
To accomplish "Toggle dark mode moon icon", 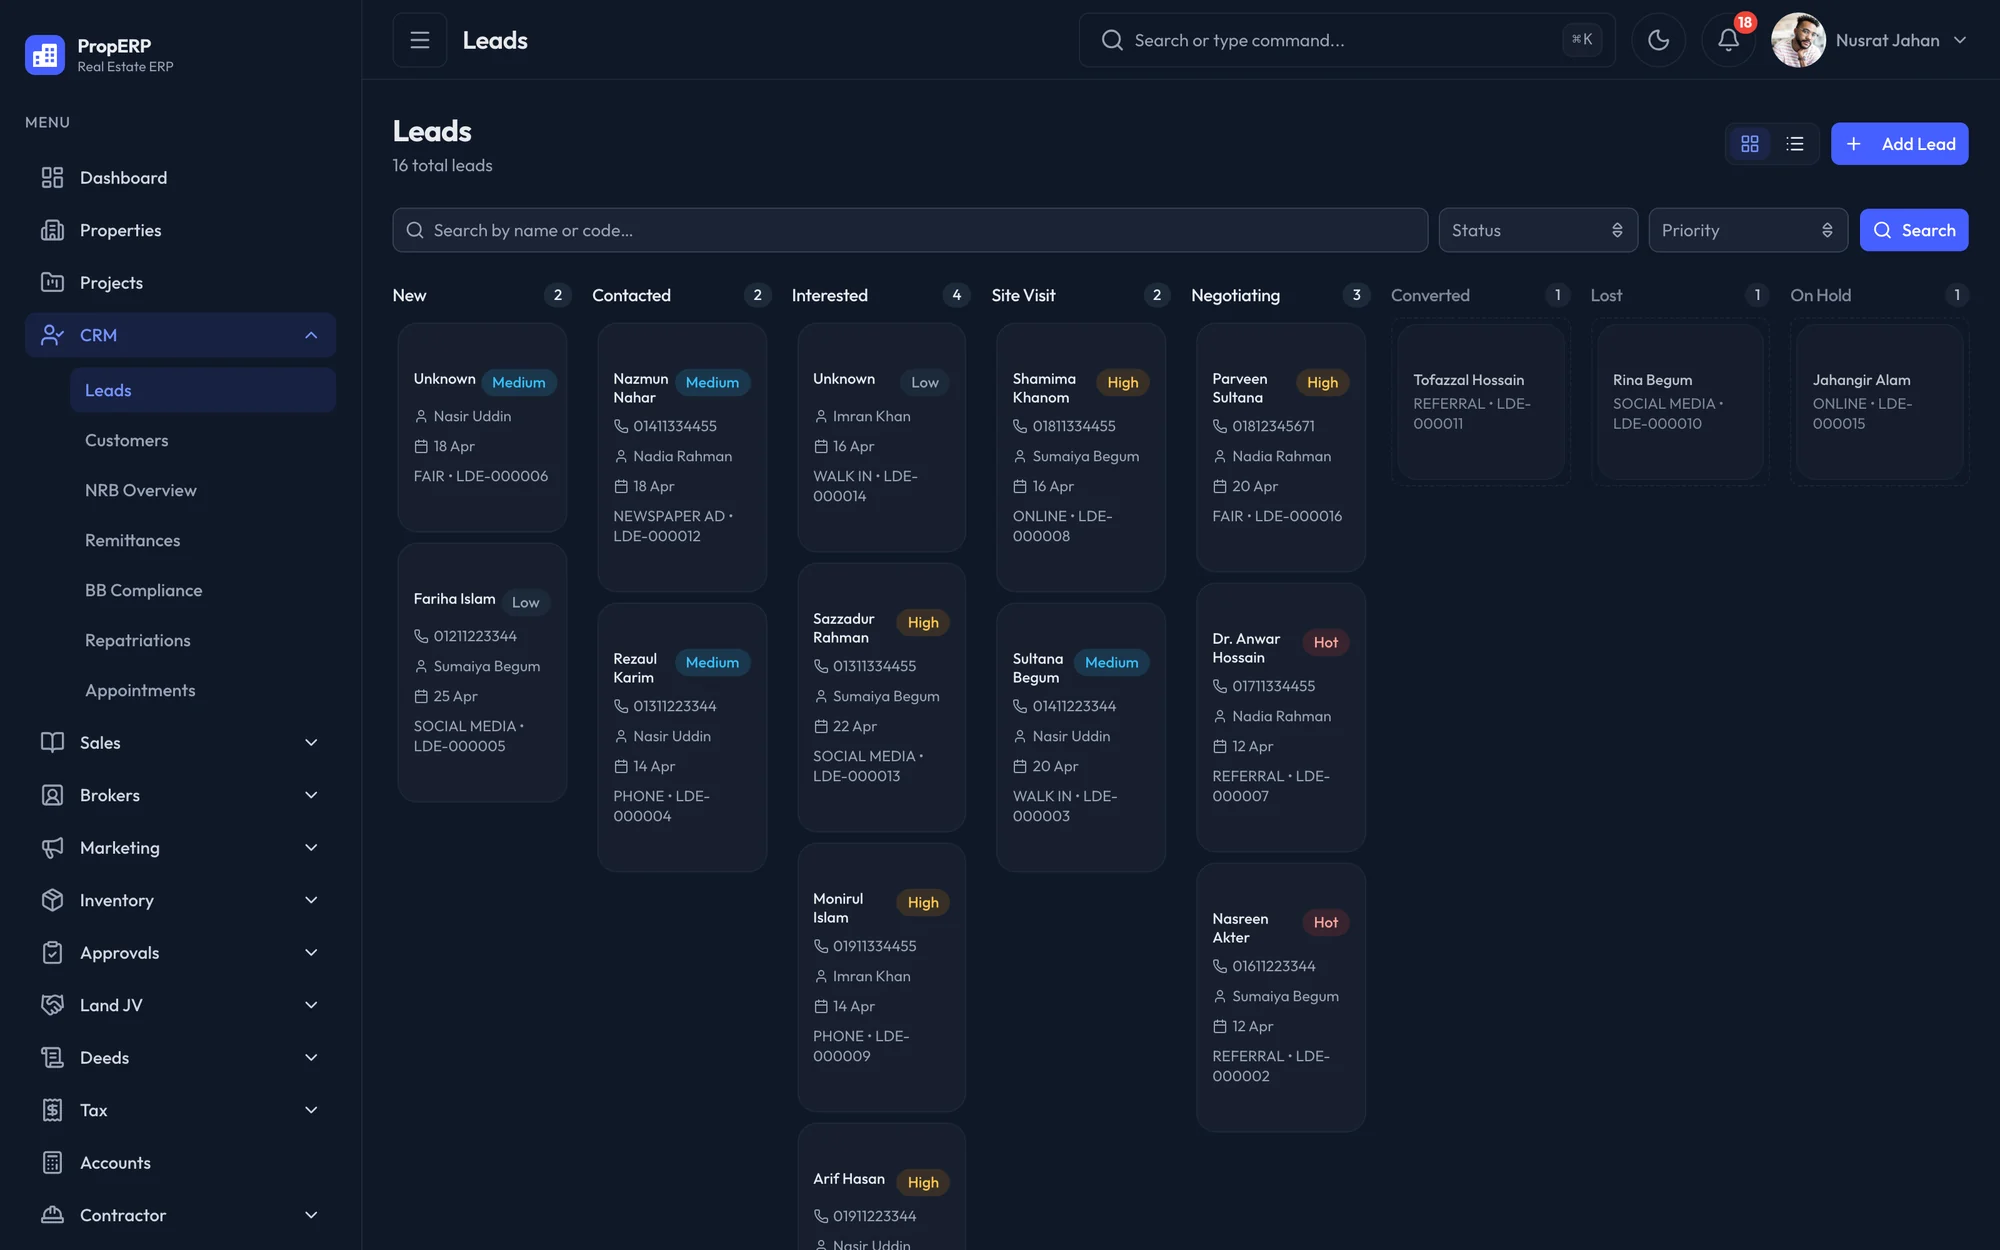I will (1658, 40).
